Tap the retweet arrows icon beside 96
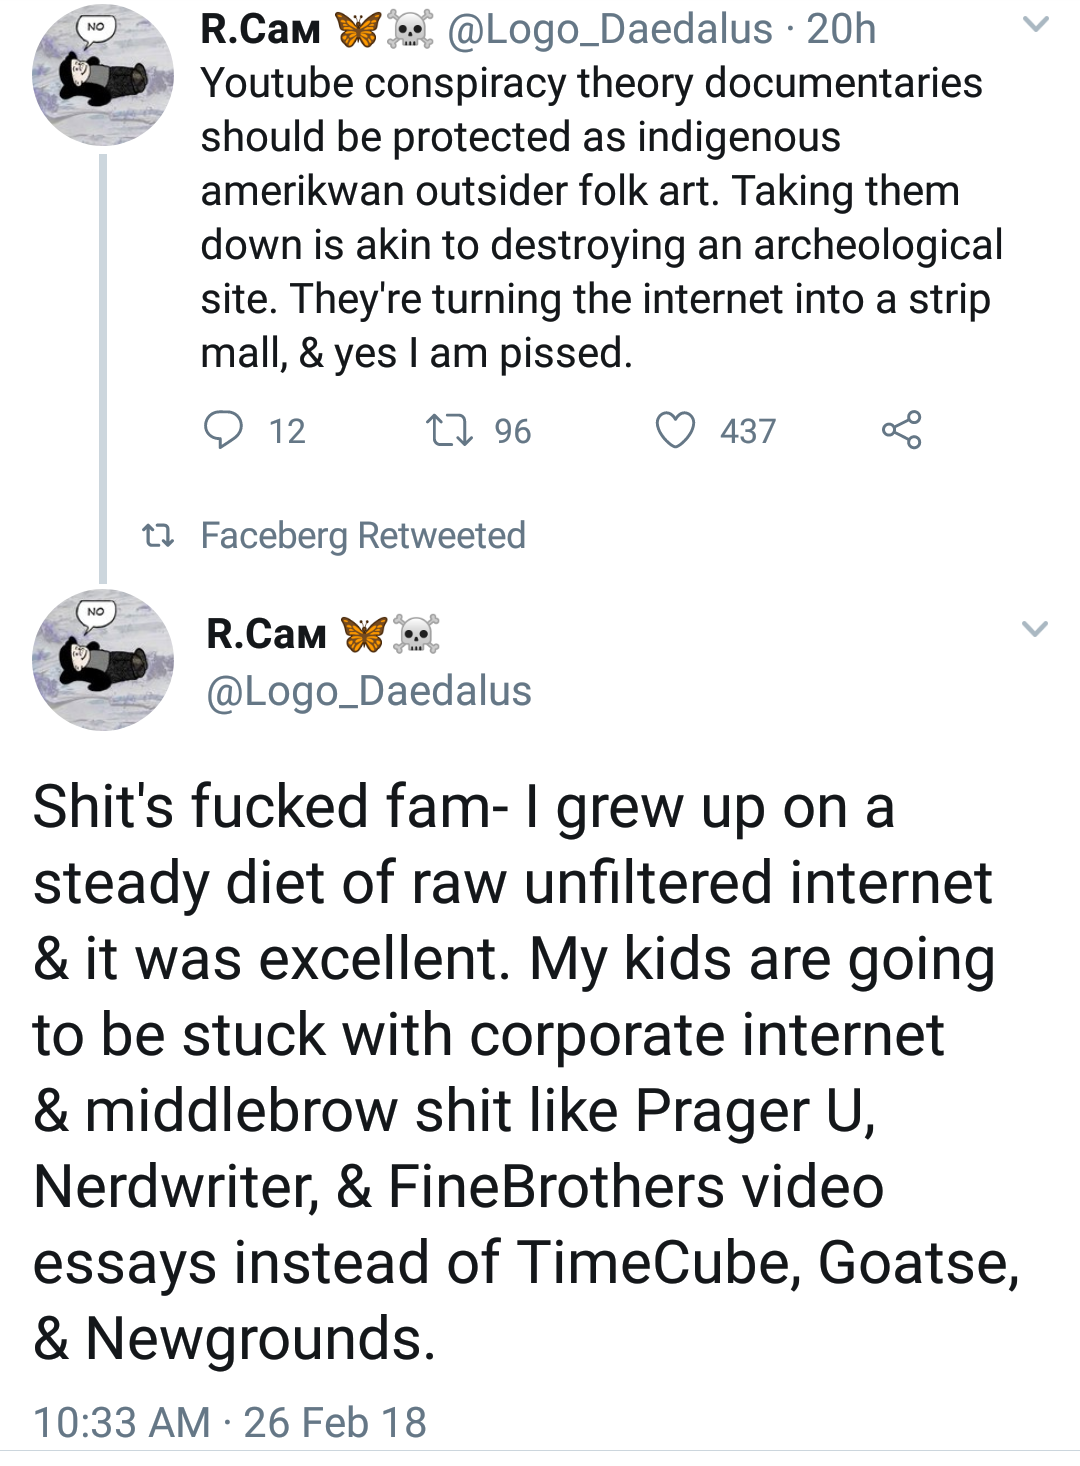Image resolution: width=1080 pixels, height=1466 pixels. (x=450, y=431)
